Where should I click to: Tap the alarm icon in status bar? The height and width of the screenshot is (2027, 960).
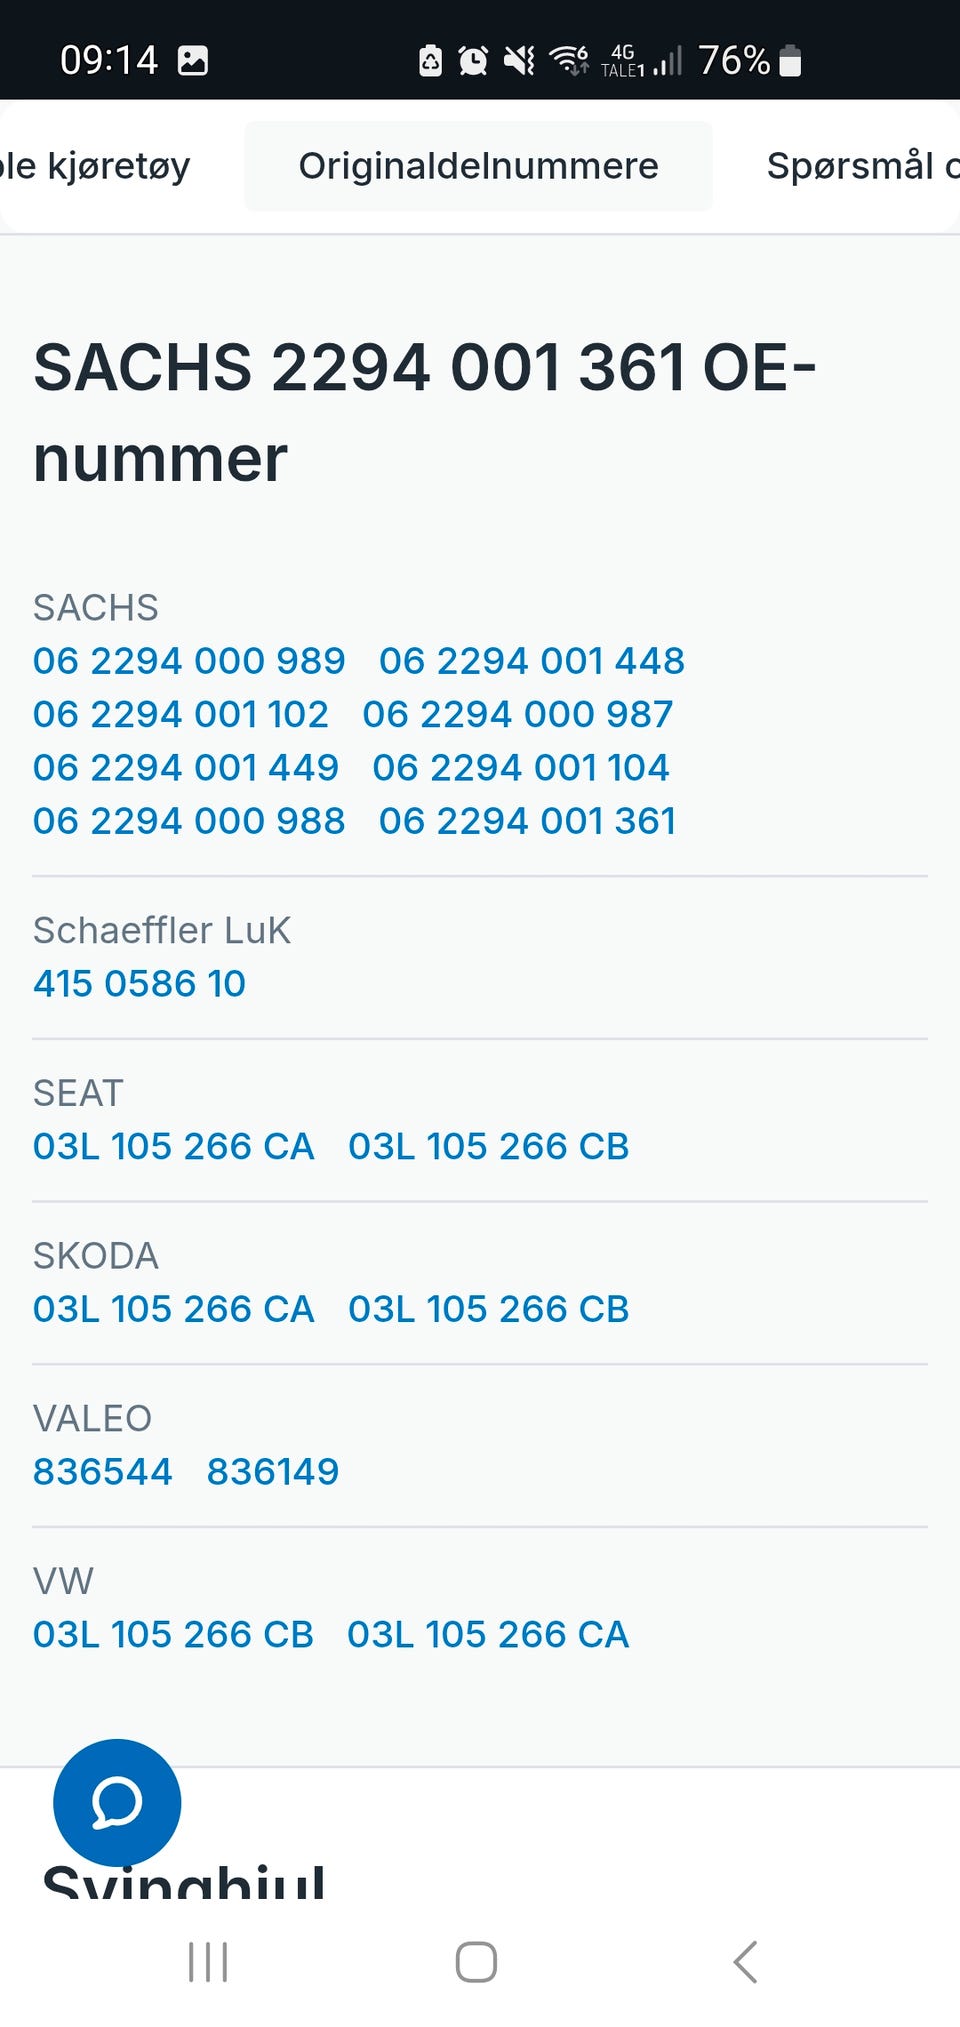(473, 61)
